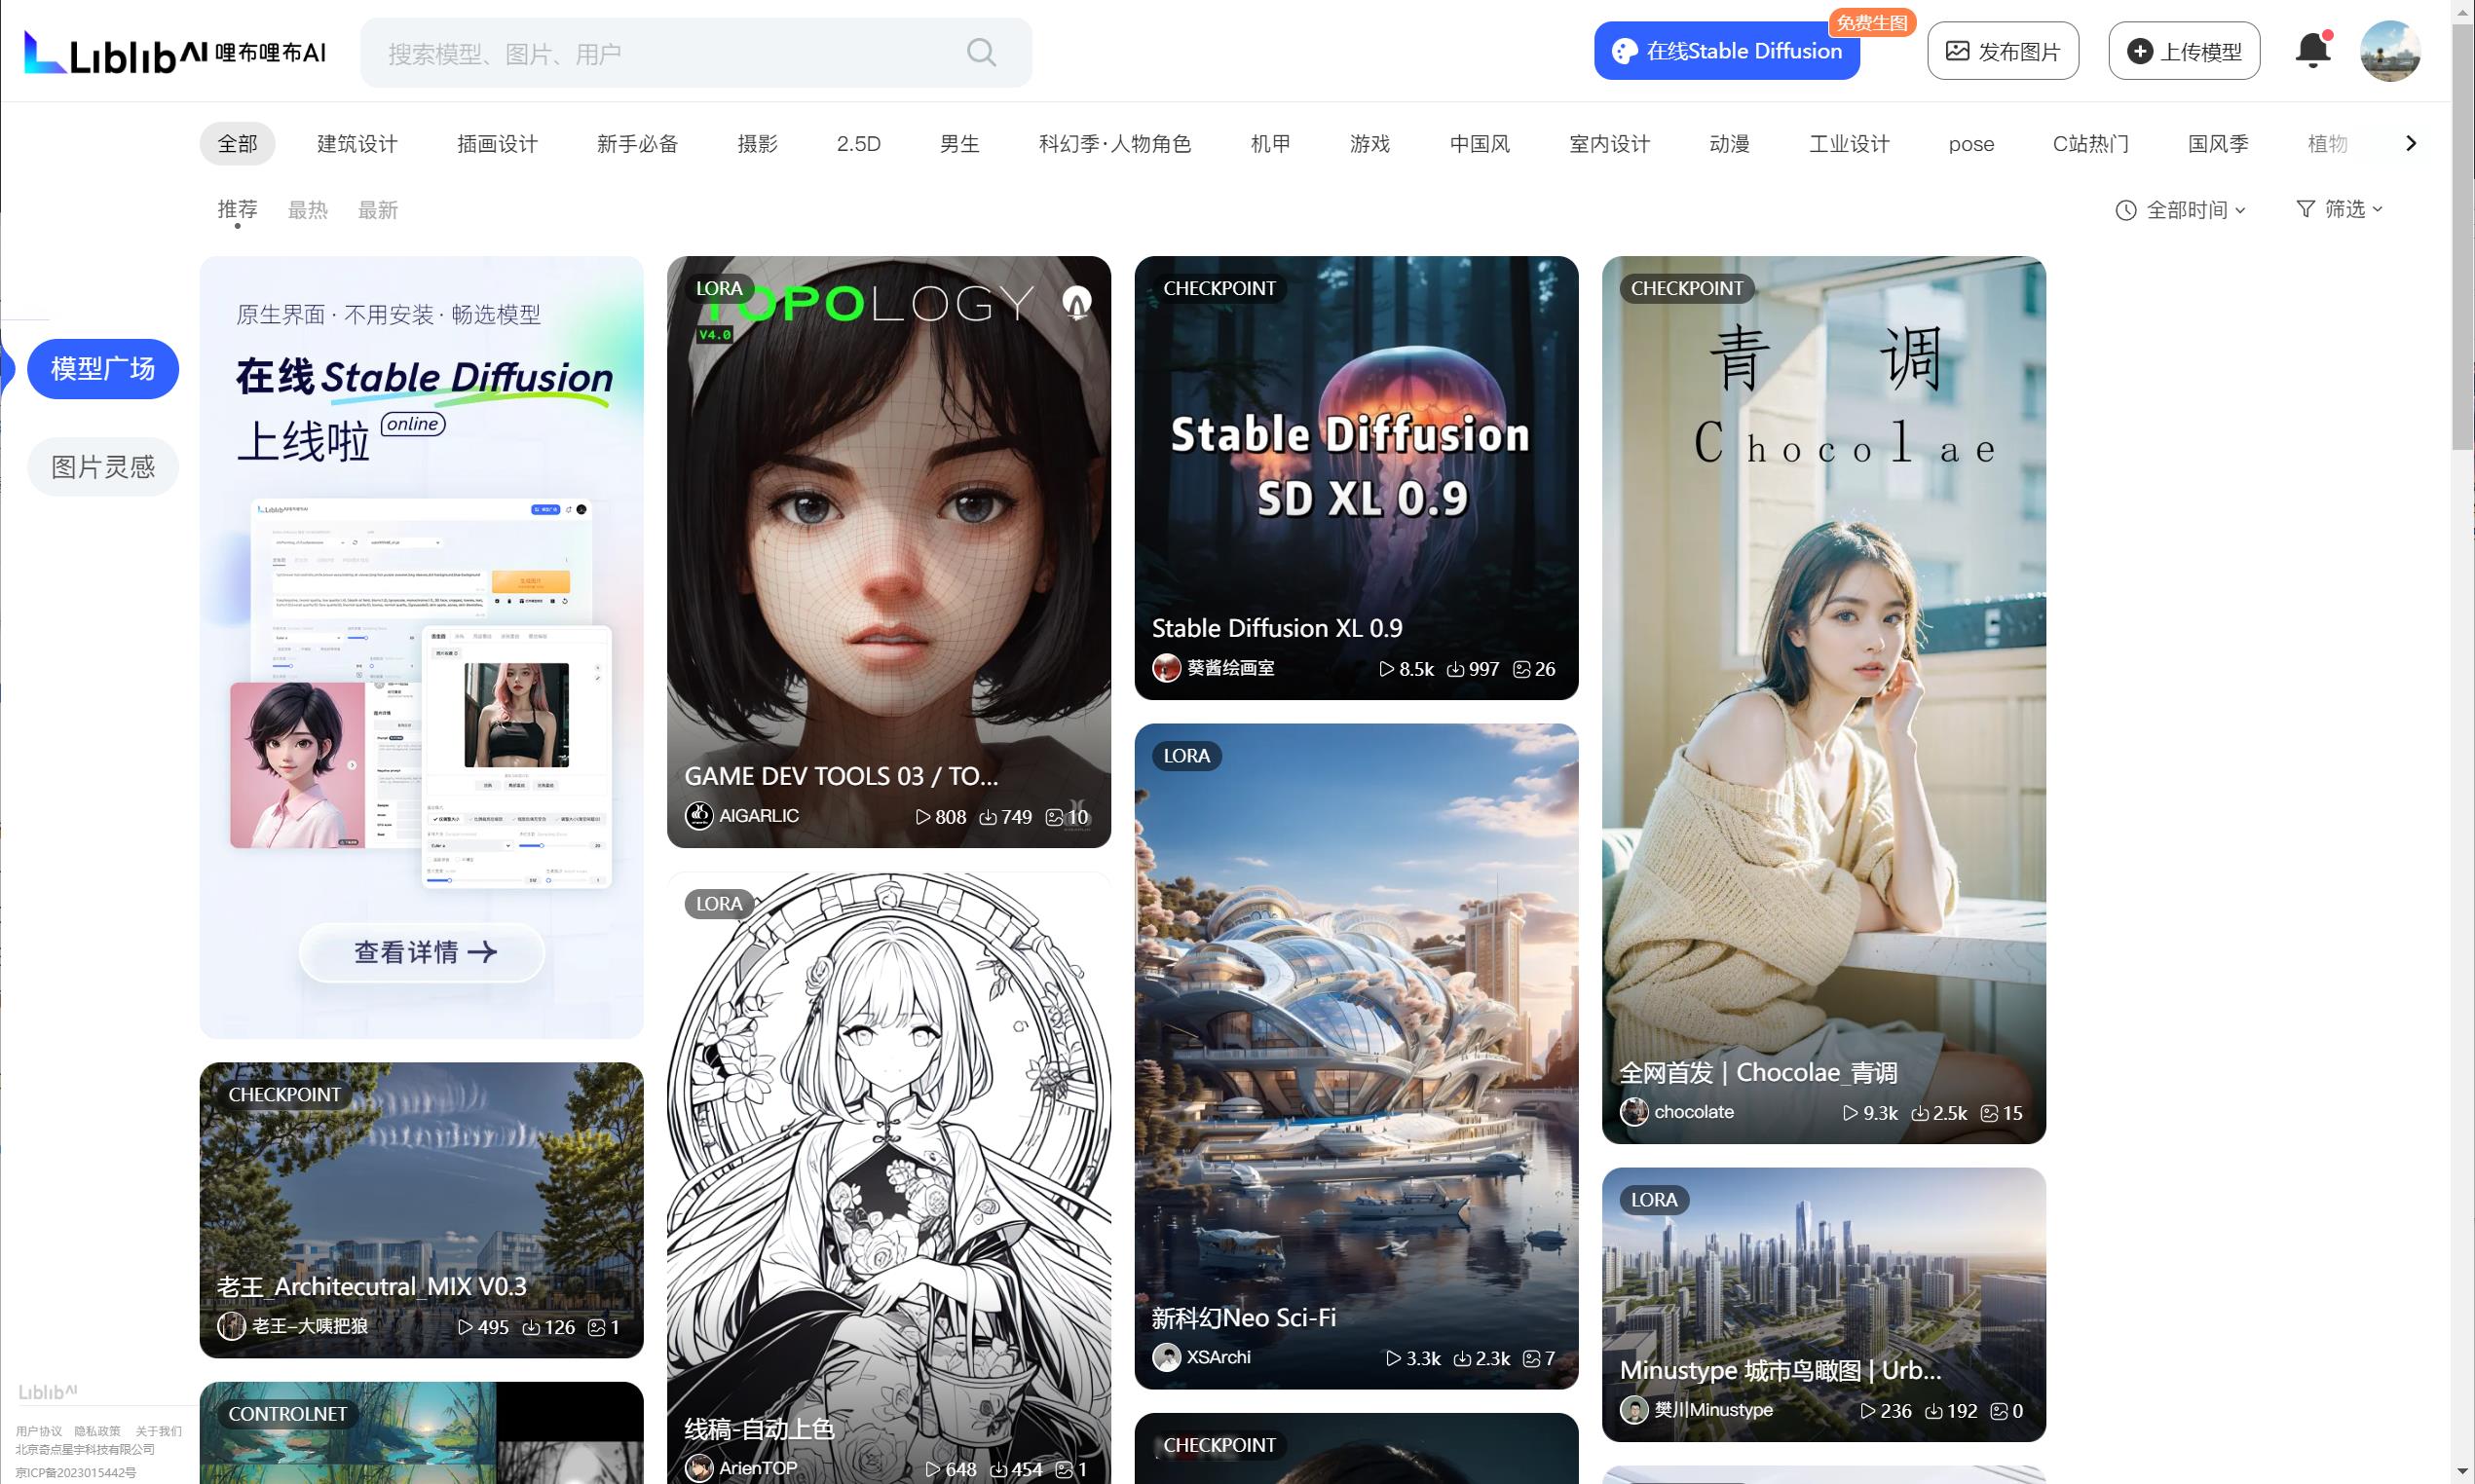Open the CONTROLNET model card
This screenshot has height=1484, width=2475.
pos(421,1433)
